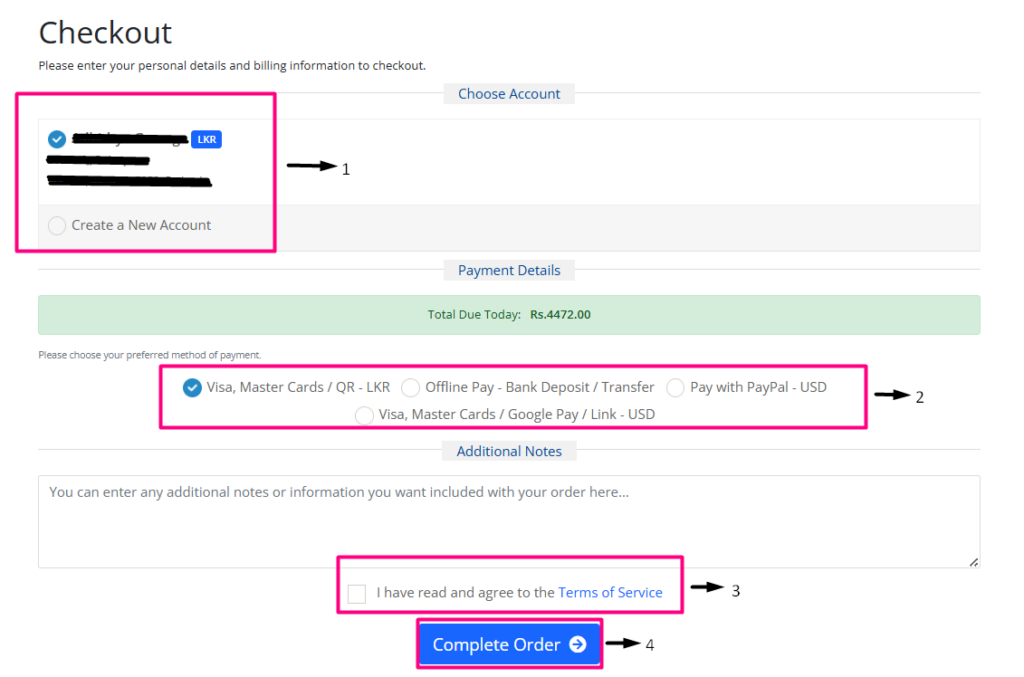This screenshot has height=677, width=1024.
Task: Click the arrow circle icon in Complete Order
Action: (x=577, y=645)
